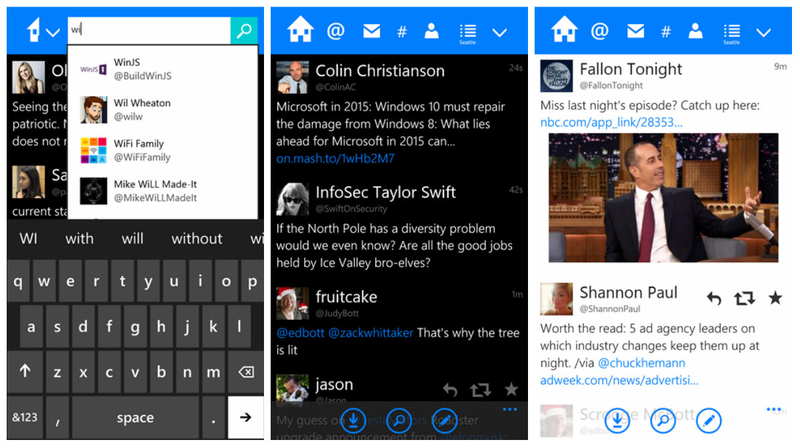Screen dimensions: 800x448
Task: Open Seattle list icon in right screen
Action: click(x=732, y=34)
